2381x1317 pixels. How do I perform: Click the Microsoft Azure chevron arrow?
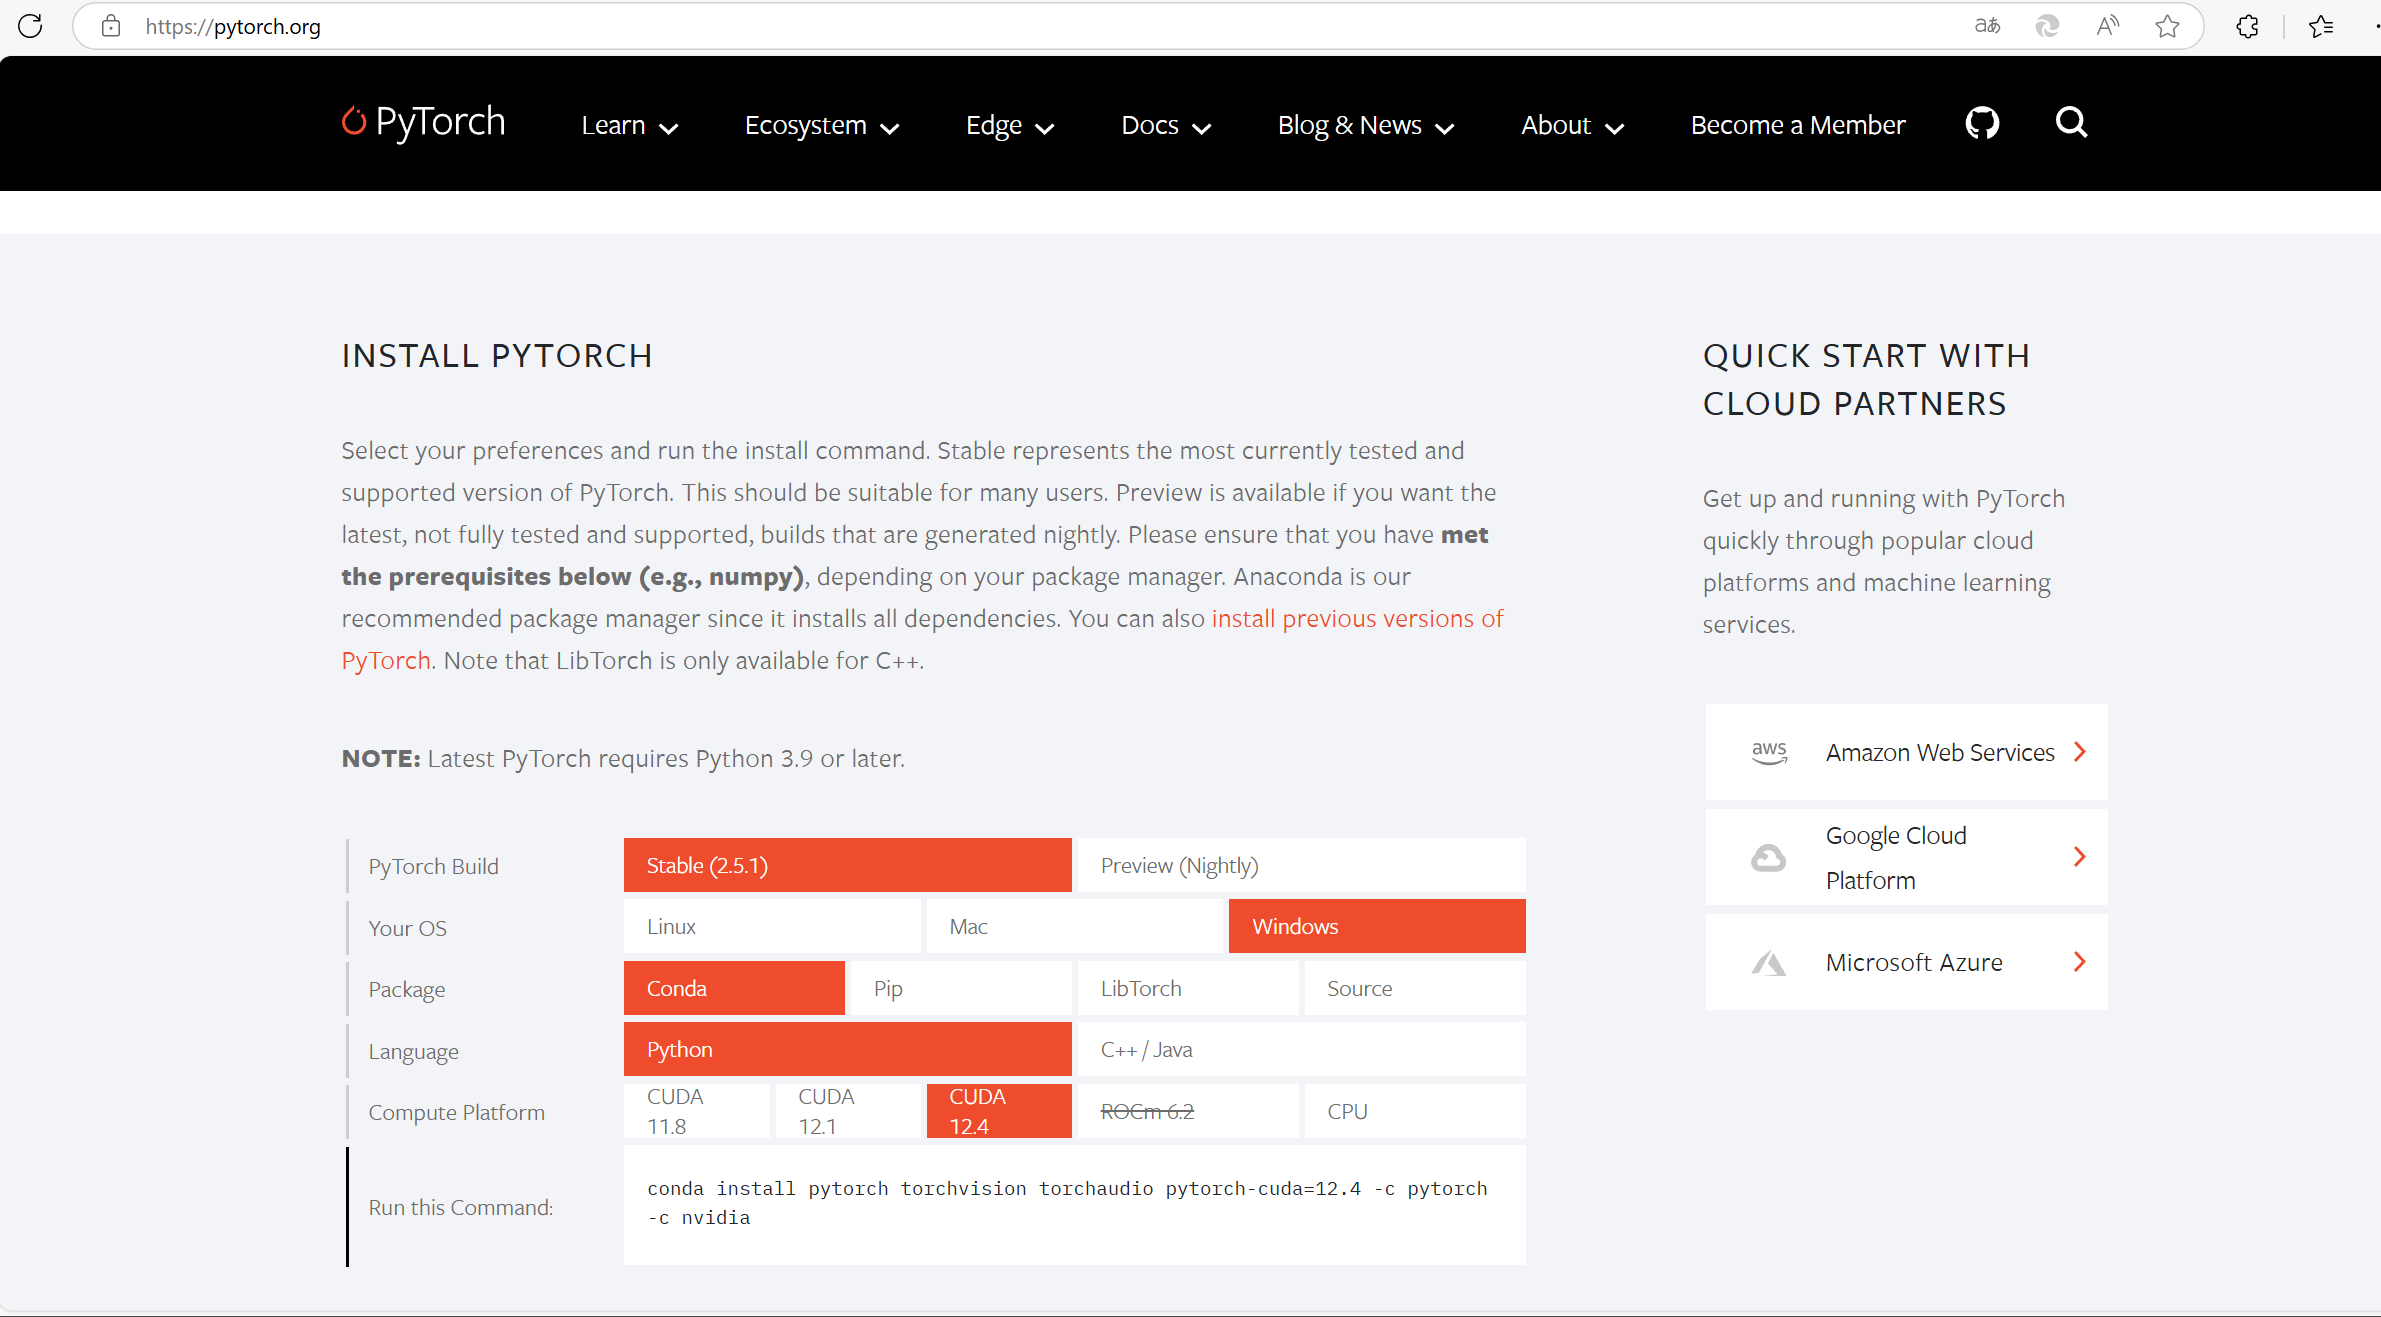pyautogui.click(x=2080, y=962)
